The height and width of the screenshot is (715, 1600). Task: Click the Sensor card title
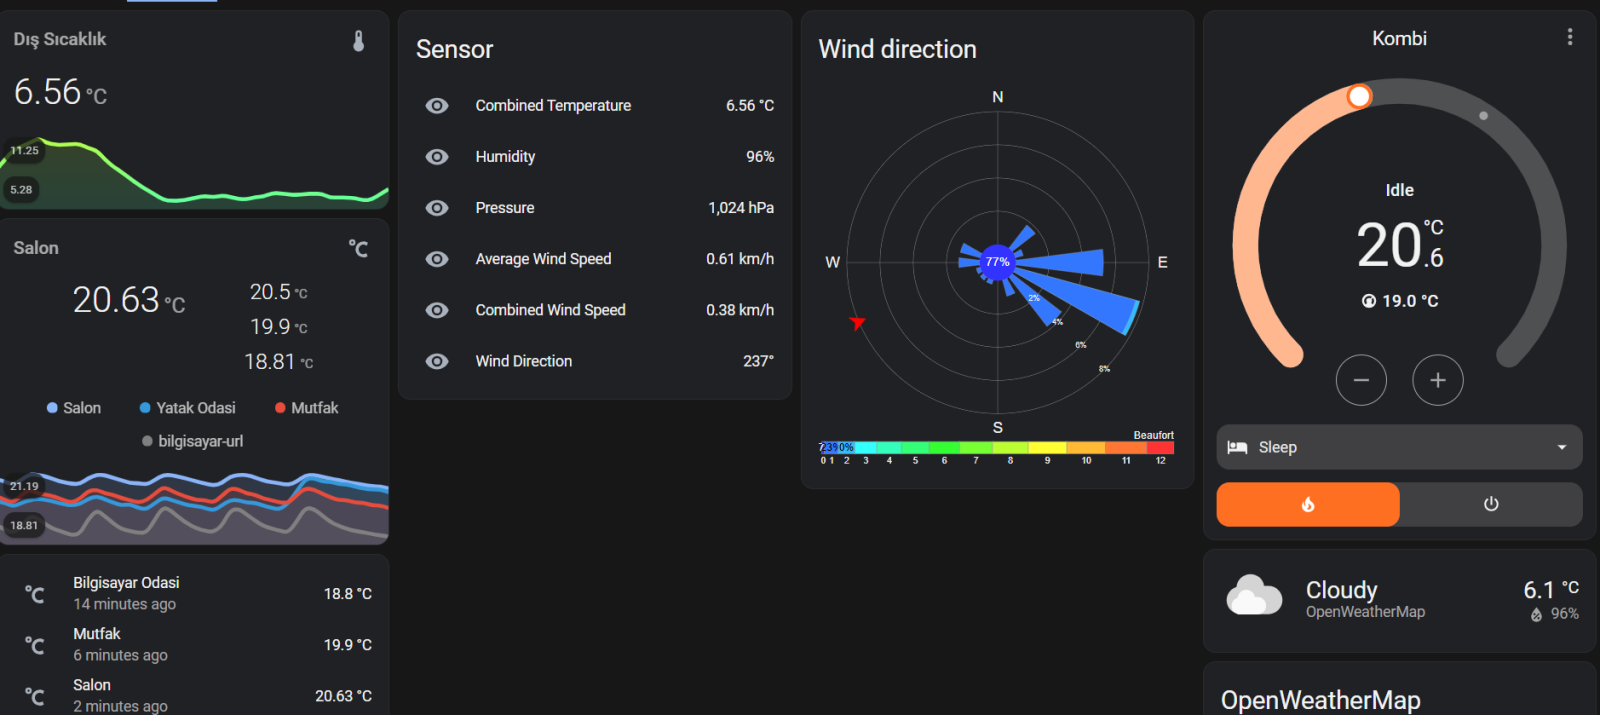(x=455, y=49)
